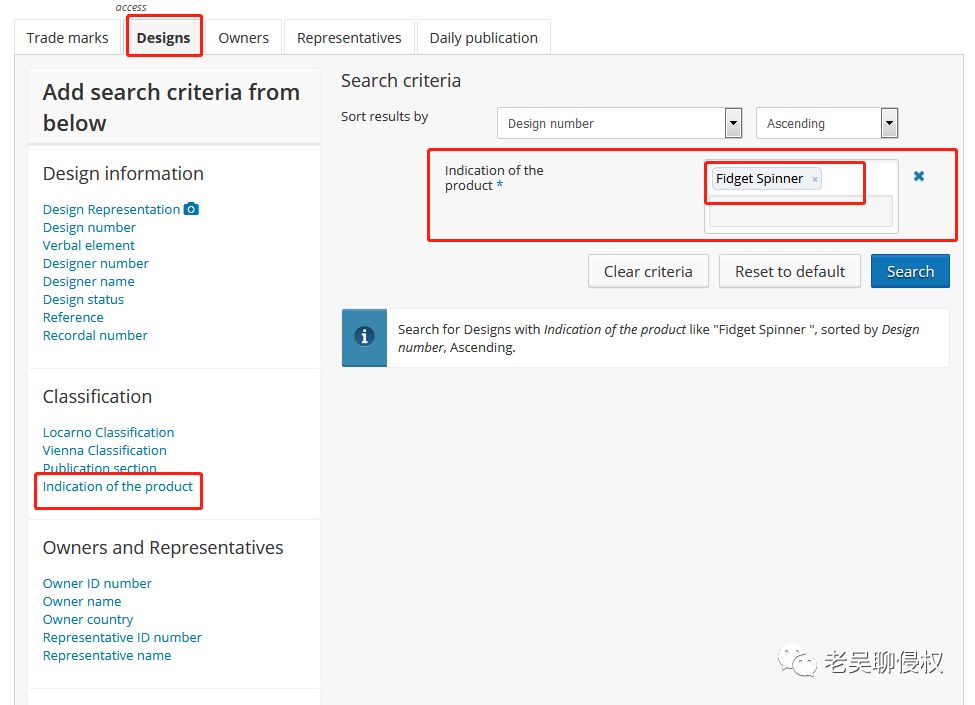Go to the Daily publication tab

483,38
